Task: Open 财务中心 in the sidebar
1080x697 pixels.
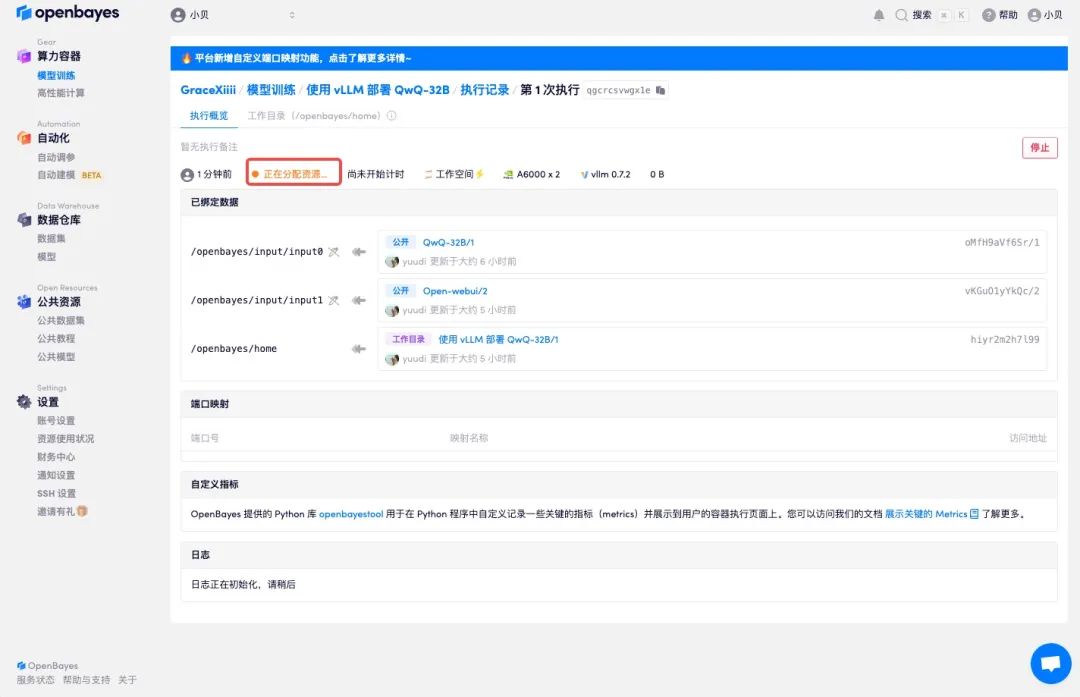Action: click(x=56, y=457)
